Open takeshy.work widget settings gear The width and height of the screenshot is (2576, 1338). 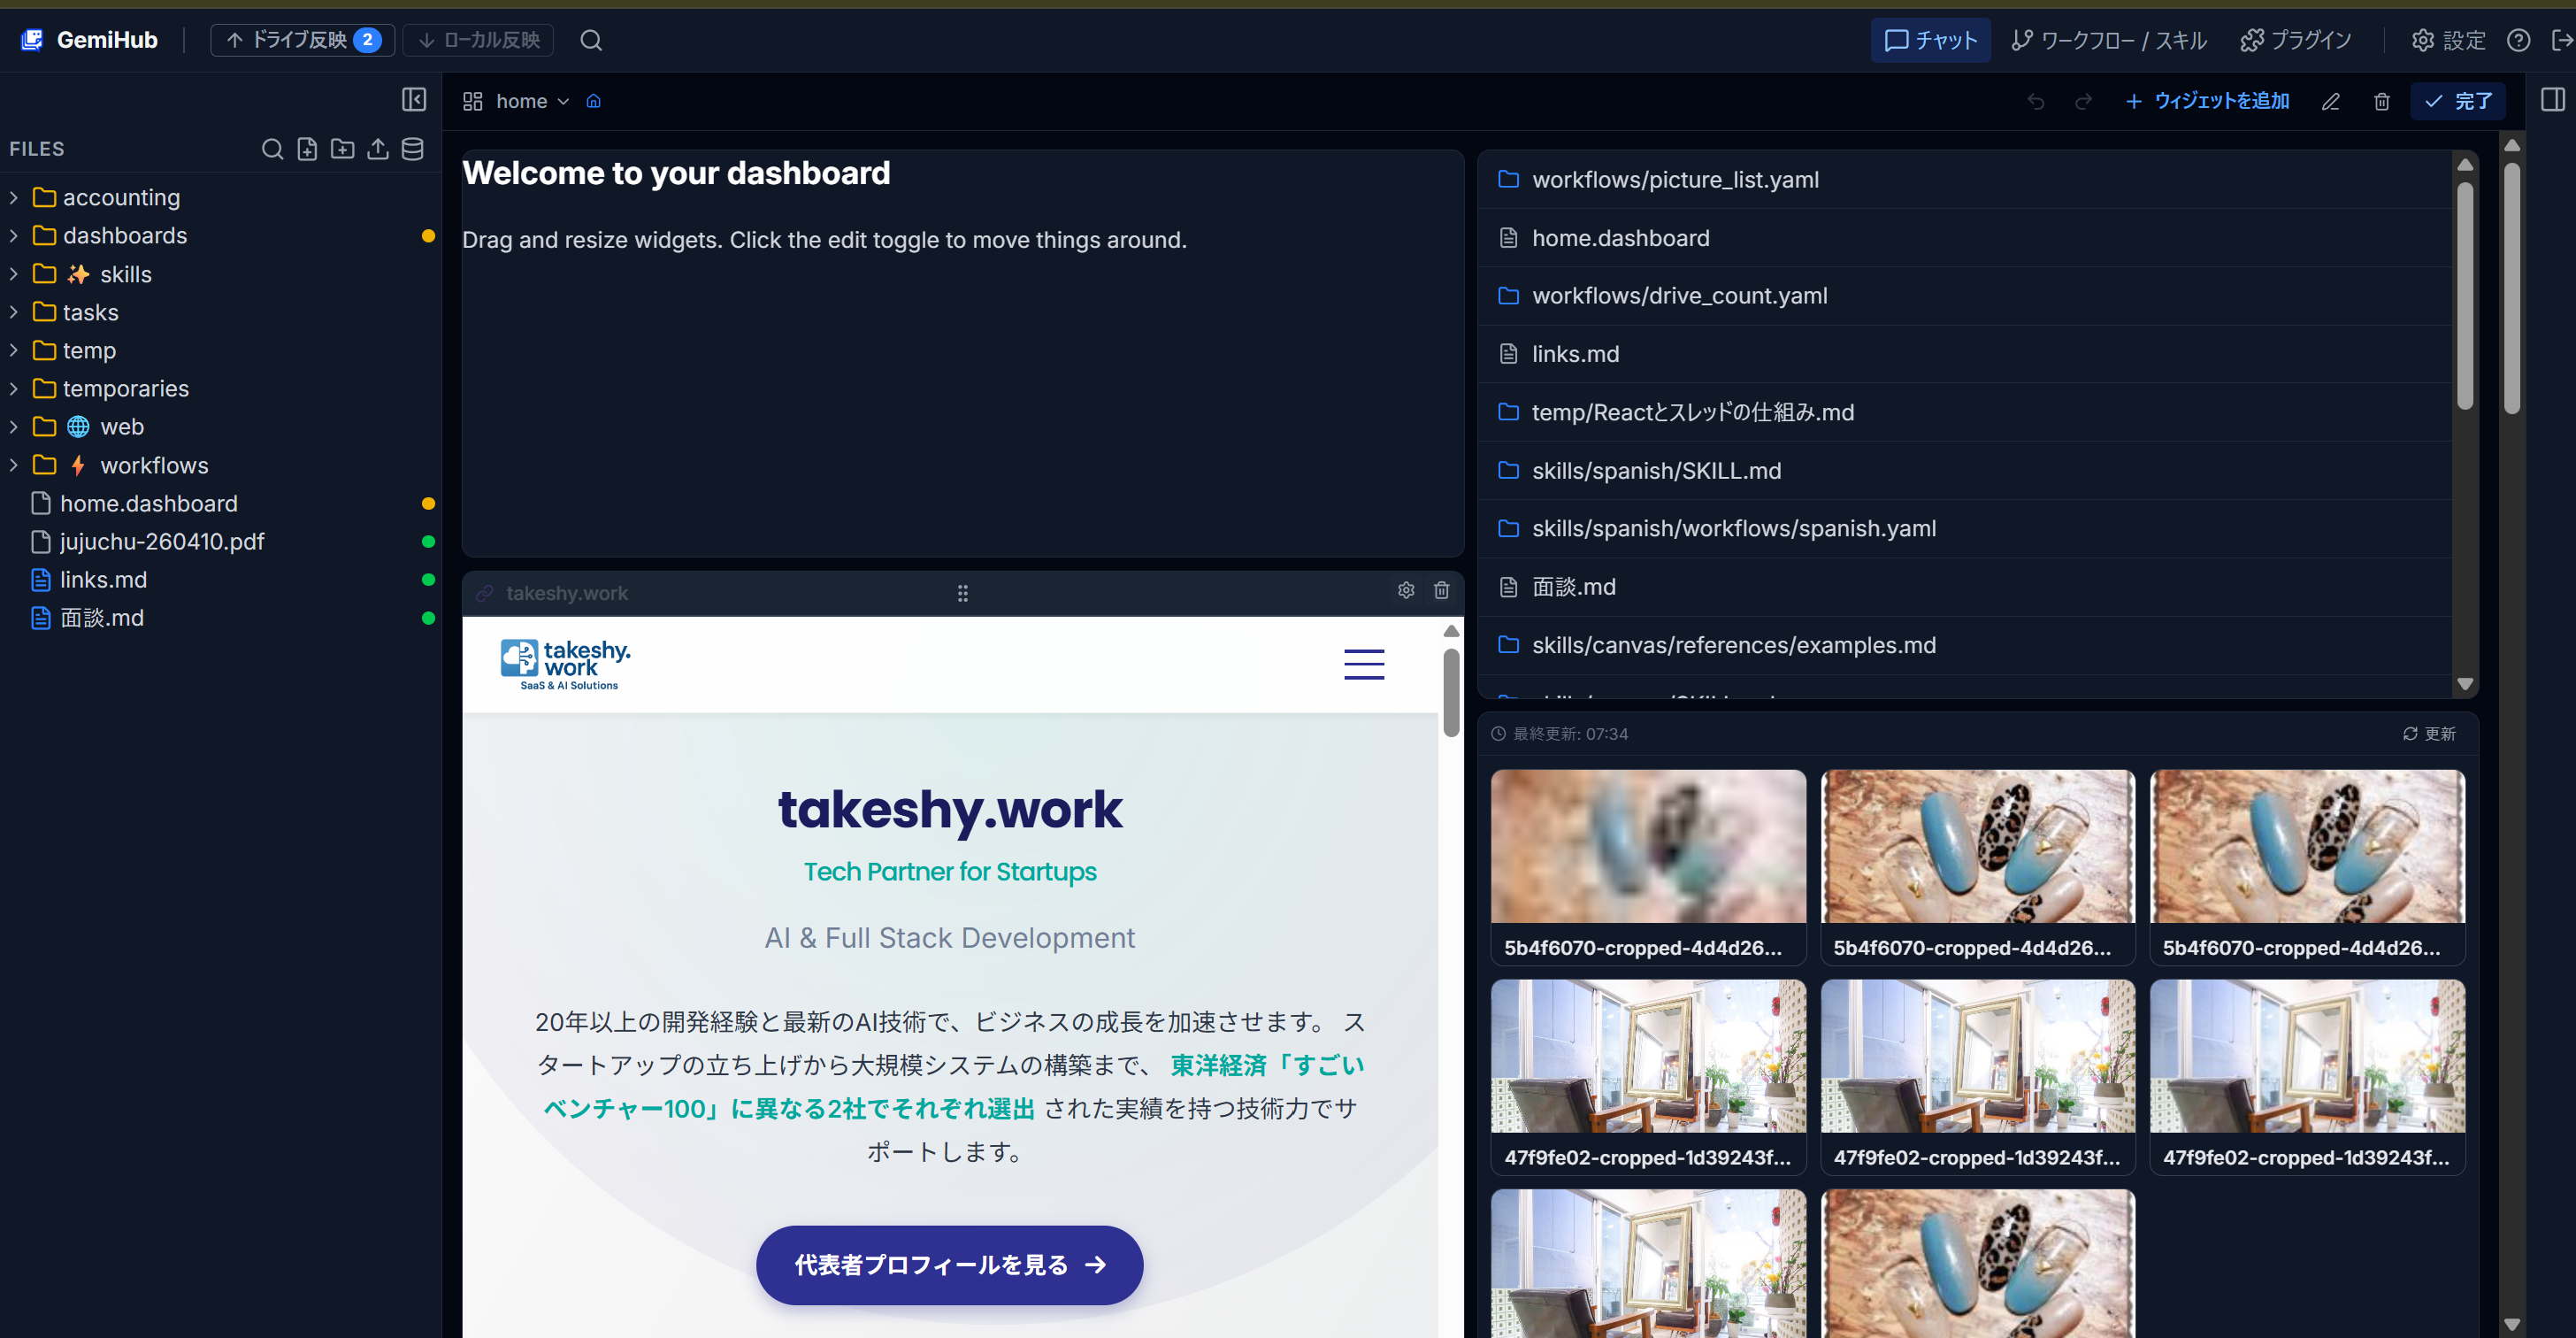coord(1406,590)
